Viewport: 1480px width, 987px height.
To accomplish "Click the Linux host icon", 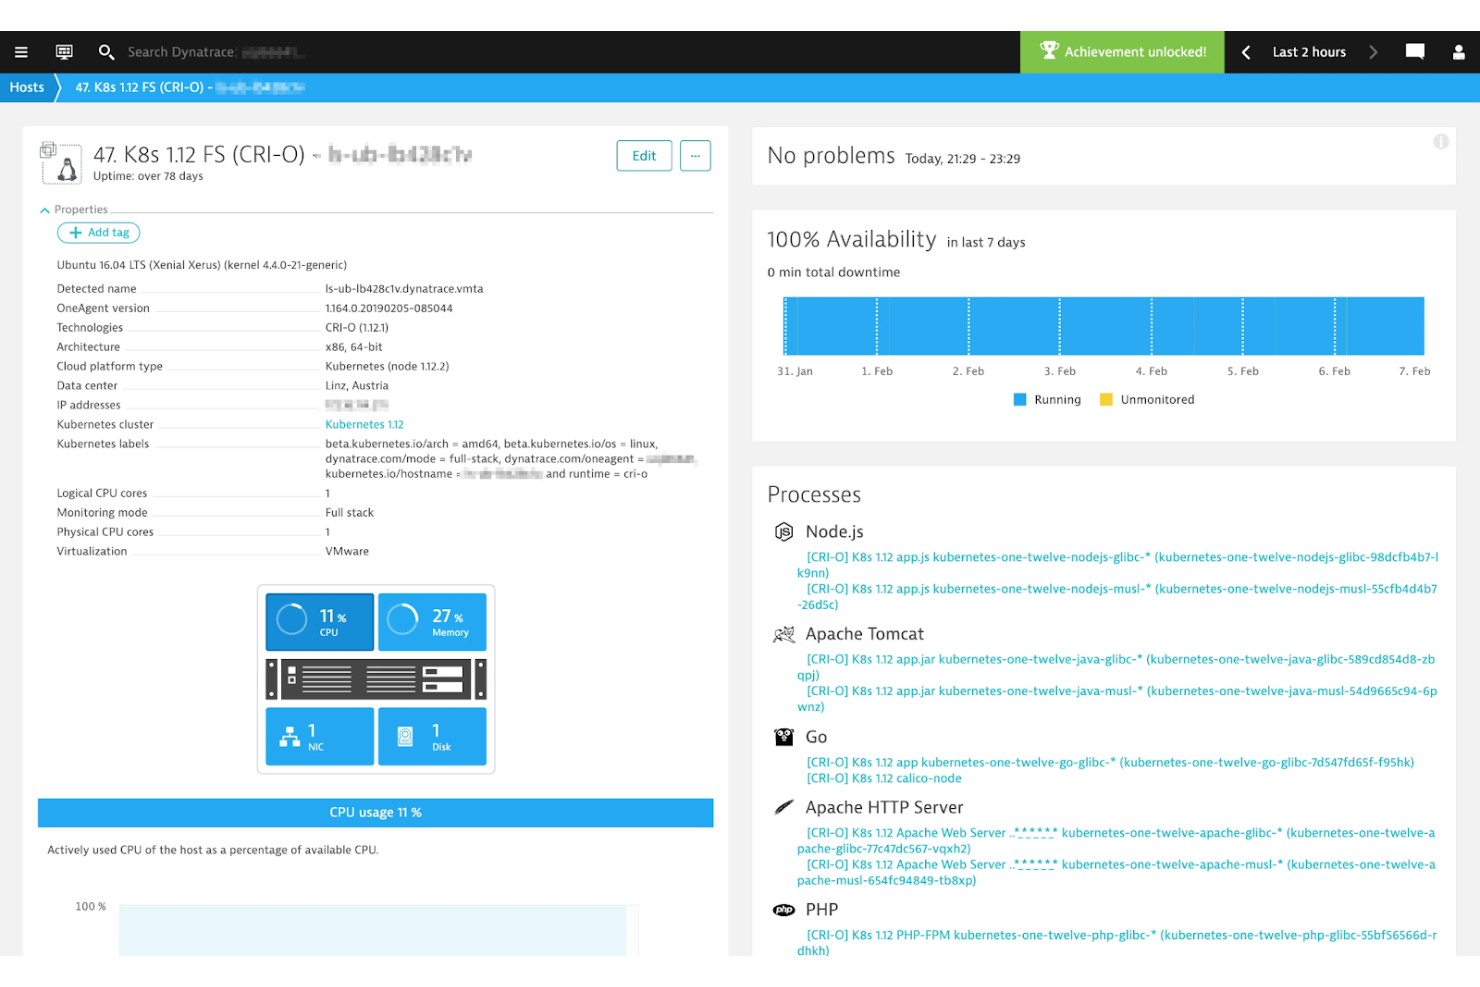I will coord(61,164).
